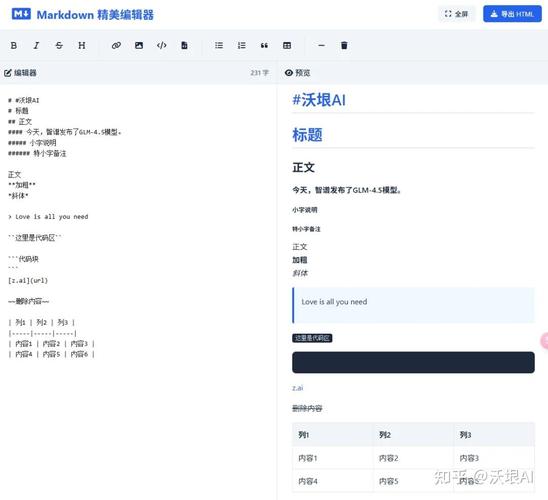Image resolution: width=548 pixels, height=500 pixels.
Task: Apply italic formatting from toolbar
Action: click(x=36, y=45)
